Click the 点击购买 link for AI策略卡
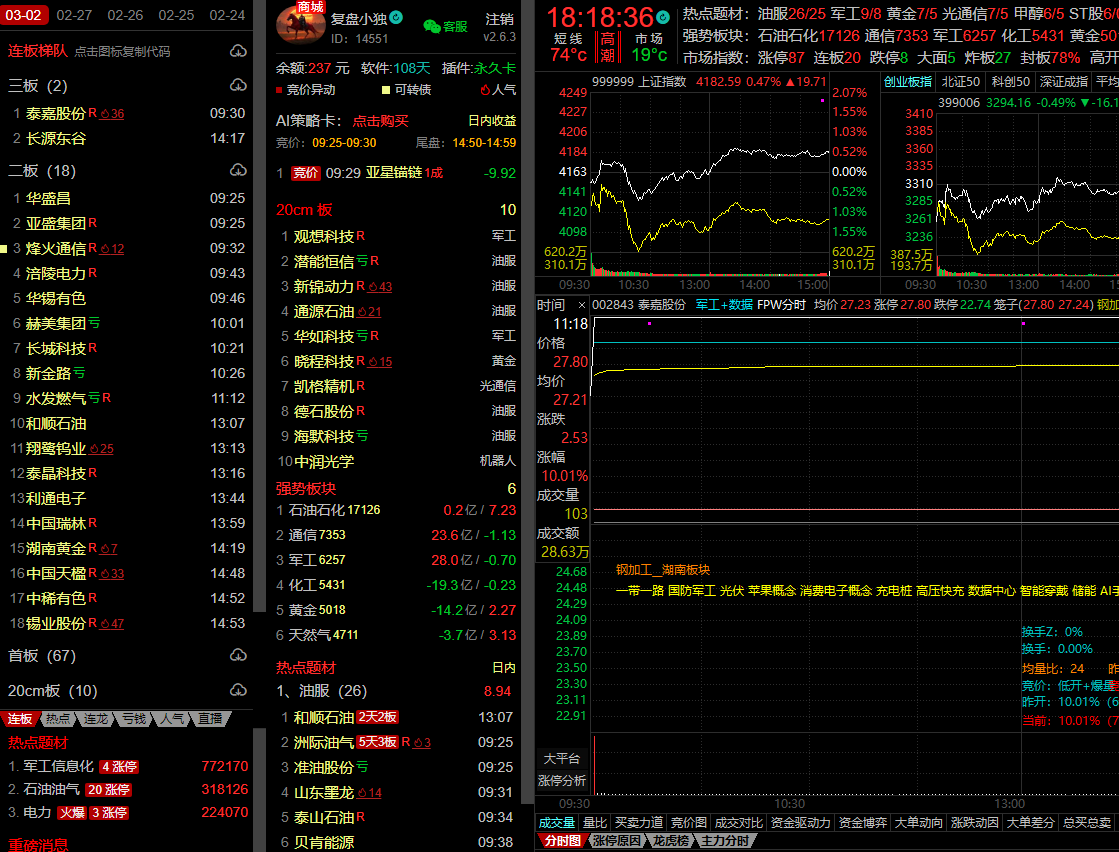This screenshot has width=1119, height=852. [x=380, y=121]
